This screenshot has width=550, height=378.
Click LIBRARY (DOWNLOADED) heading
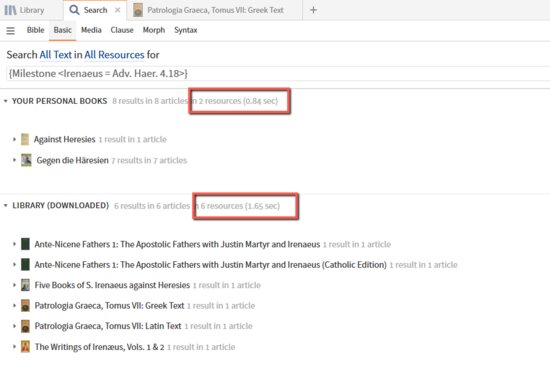(x=61, y=205)
